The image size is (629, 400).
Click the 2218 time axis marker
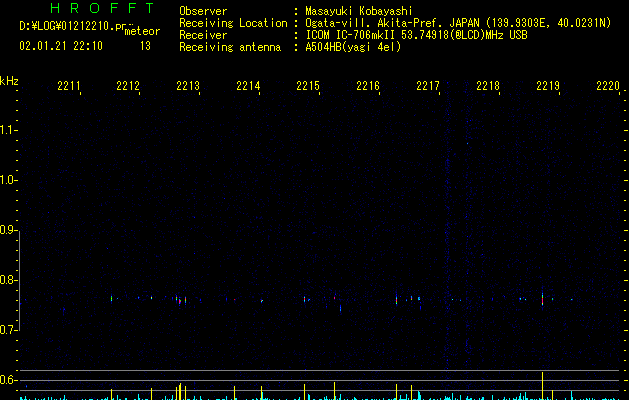coord(488,85)
